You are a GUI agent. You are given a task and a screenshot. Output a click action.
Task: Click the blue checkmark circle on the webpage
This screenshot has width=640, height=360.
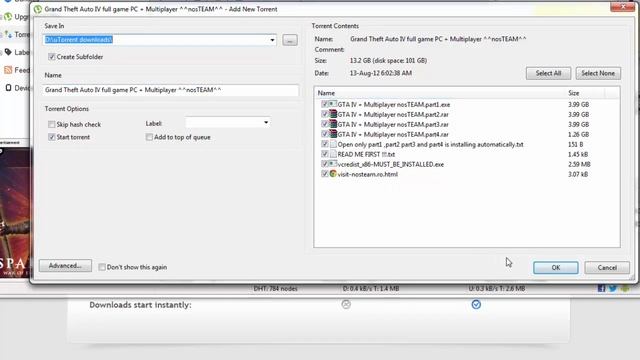point(476,304)
